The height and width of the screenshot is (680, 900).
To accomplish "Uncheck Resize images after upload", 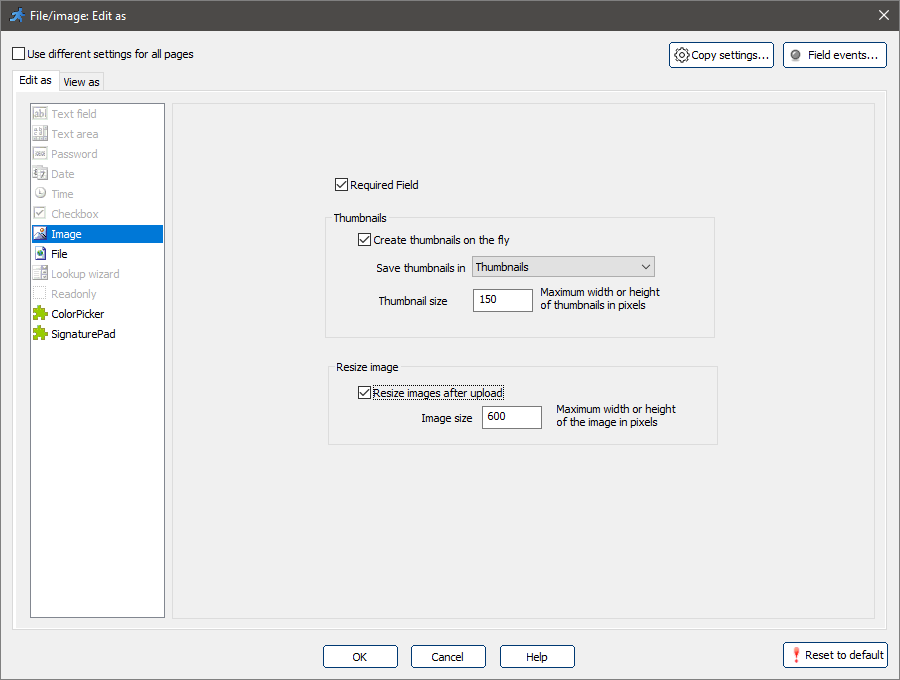I will point(364,393).
